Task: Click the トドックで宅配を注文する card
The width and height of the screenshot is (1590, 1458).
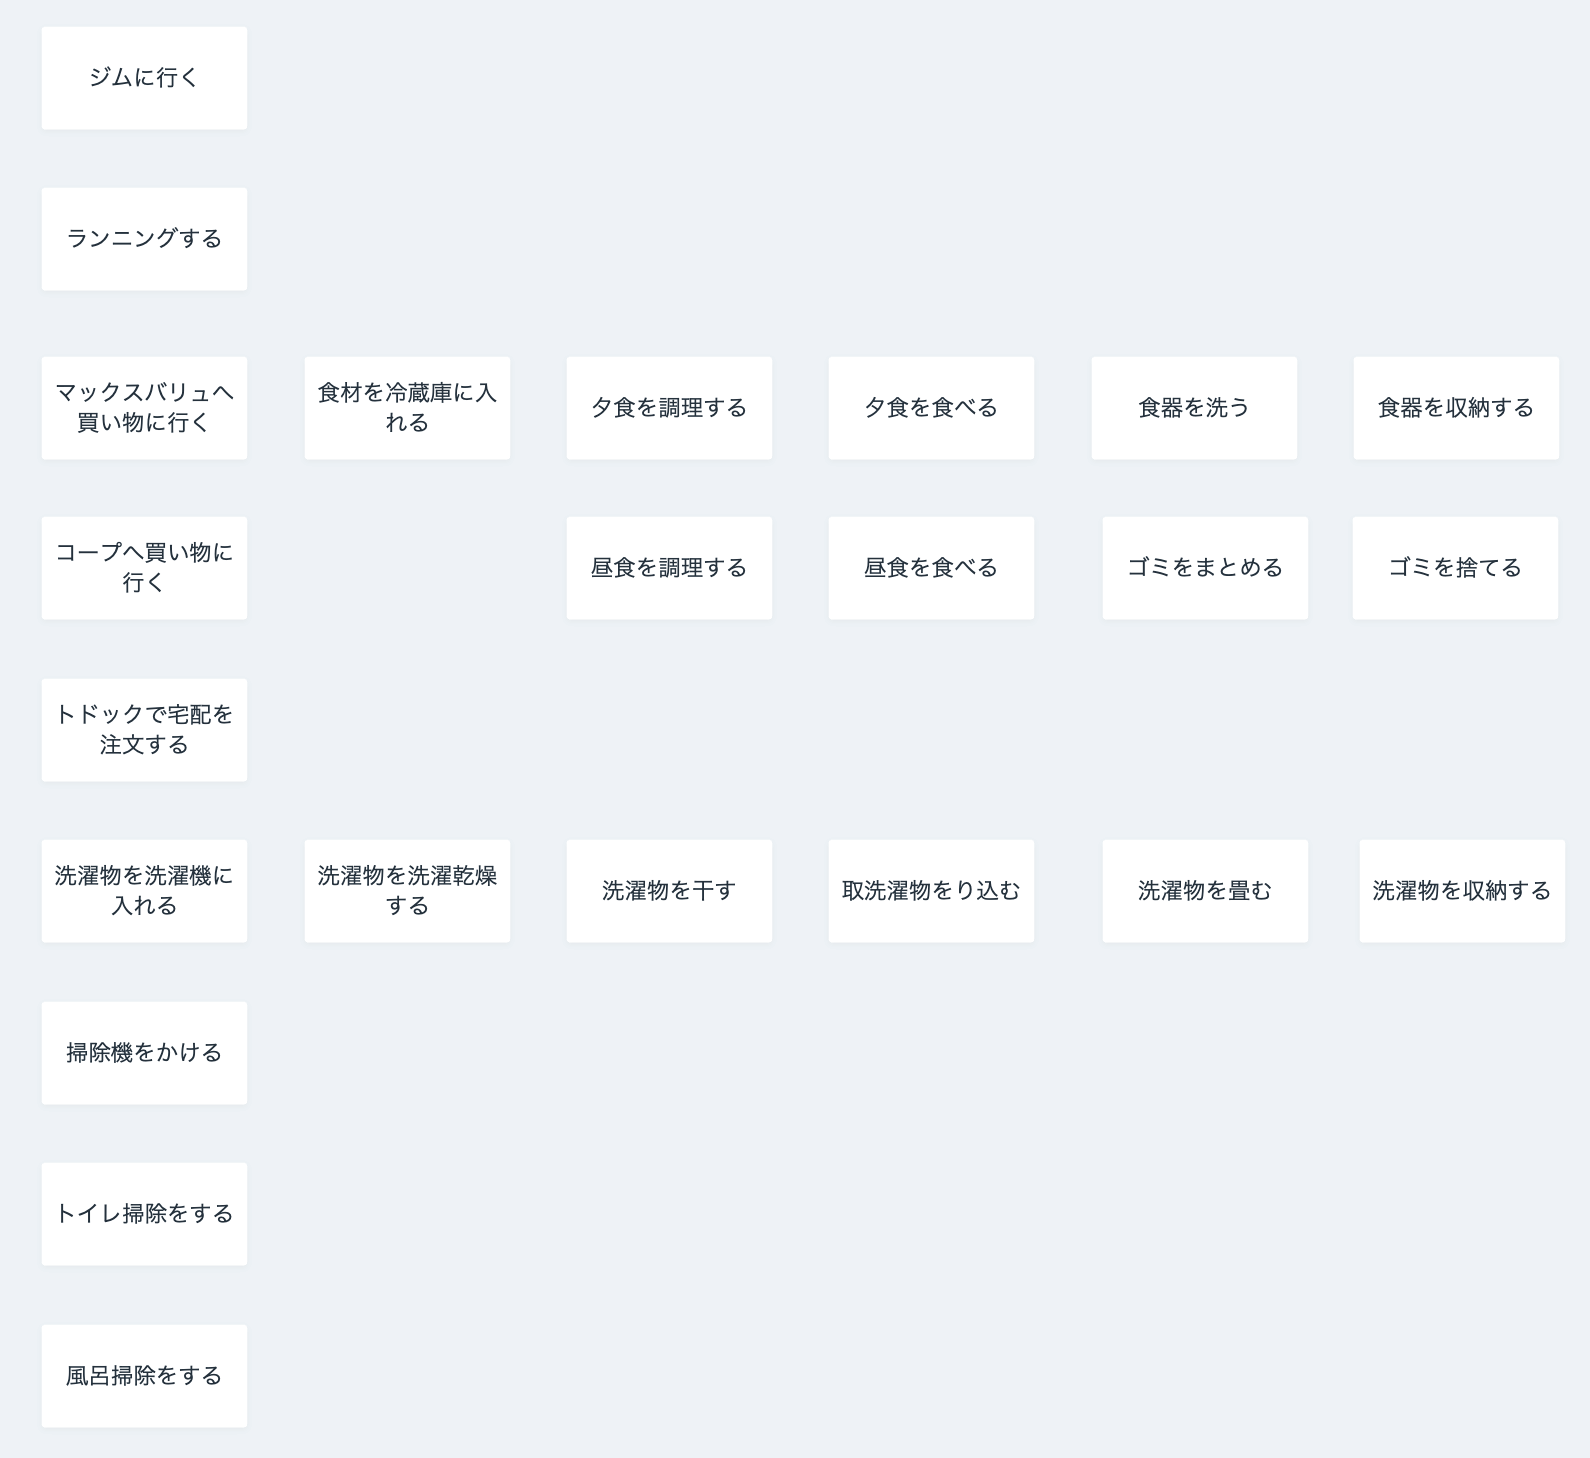Action: (144, 730)
